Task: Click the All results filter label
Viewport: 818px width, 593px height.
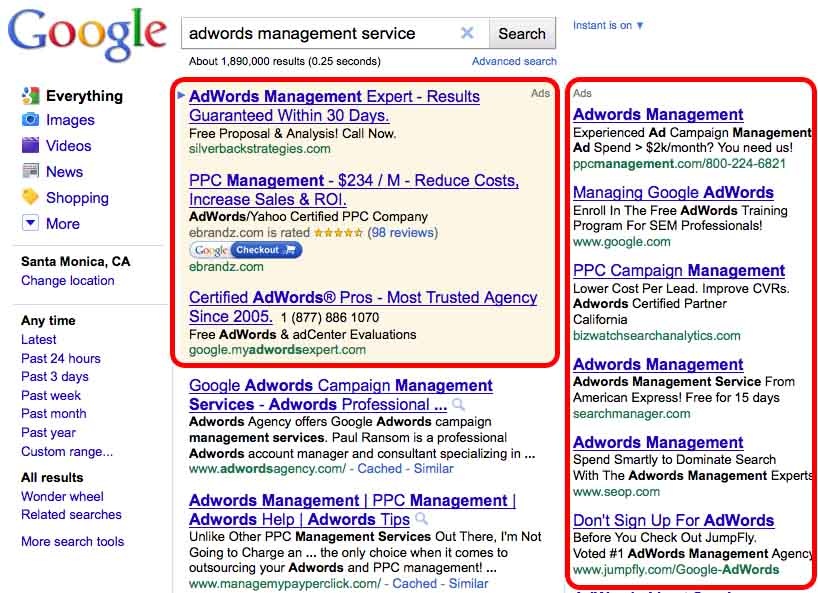Action: [x=52, y=477]
